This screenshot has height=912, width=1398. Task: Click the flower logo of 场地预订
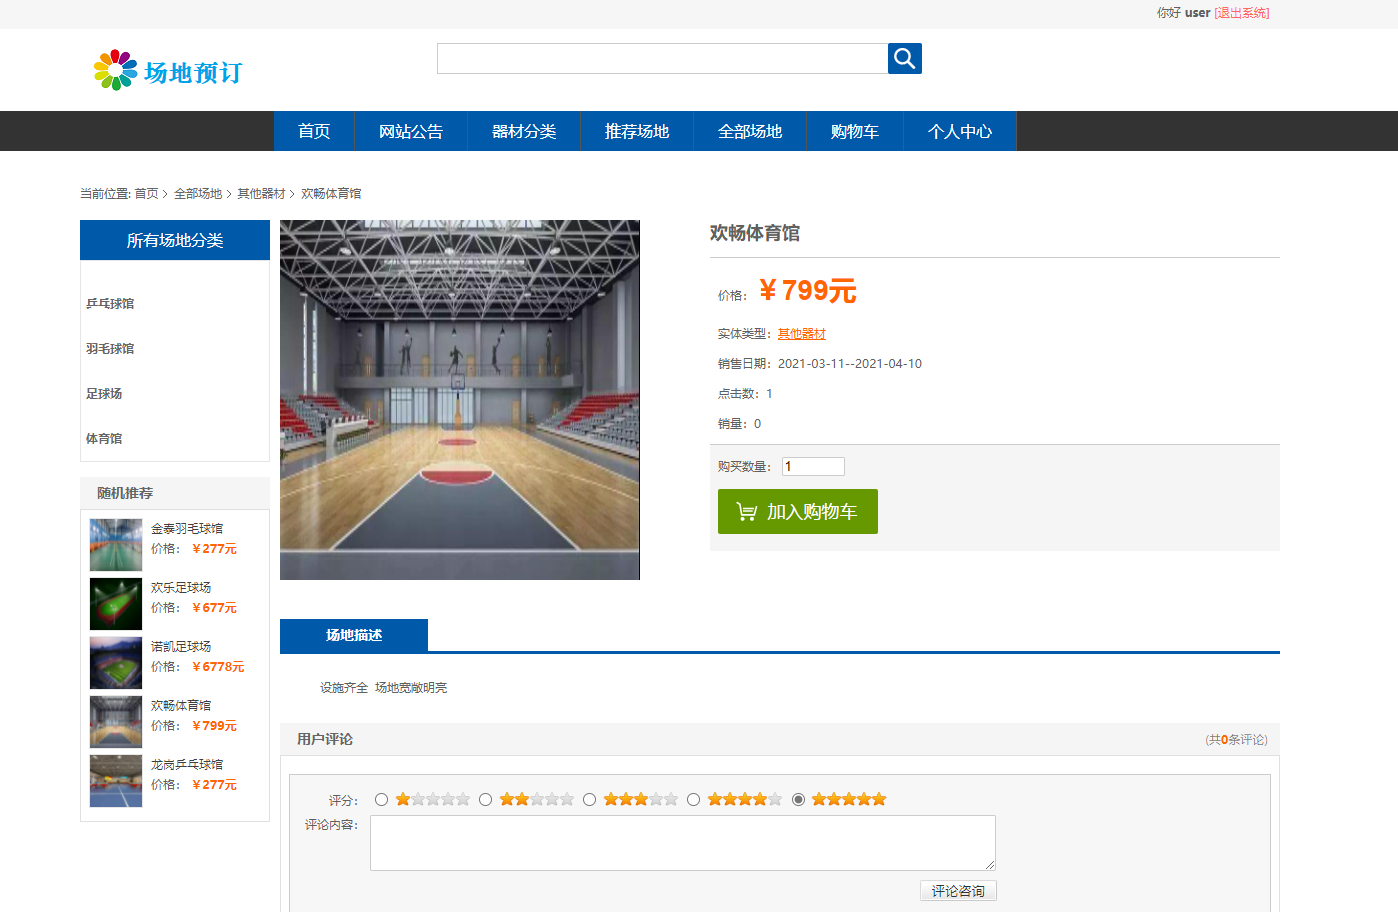pyautogui.click(x=114, y=69)
